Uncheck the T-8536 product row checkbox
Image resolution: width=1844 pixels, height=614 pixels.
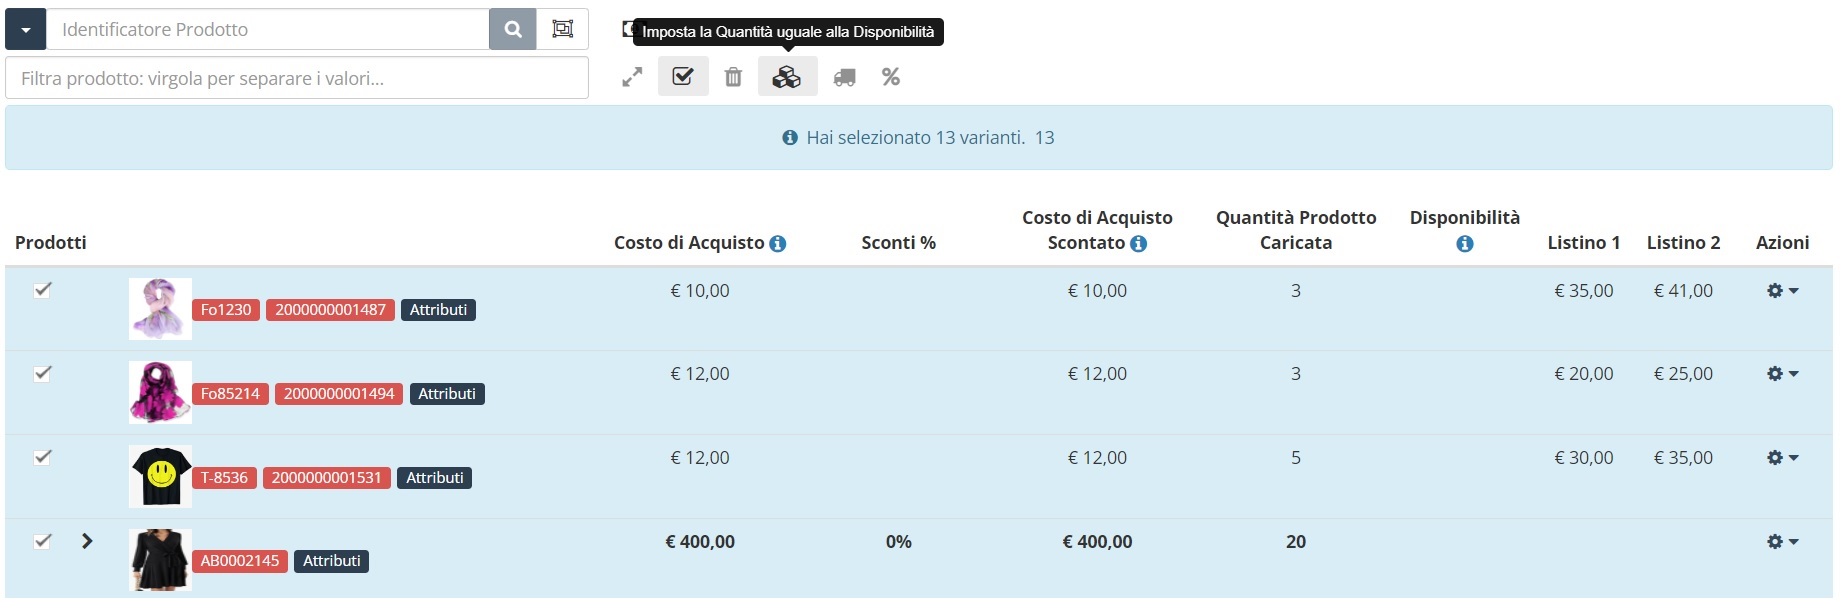tap(42, 457)
